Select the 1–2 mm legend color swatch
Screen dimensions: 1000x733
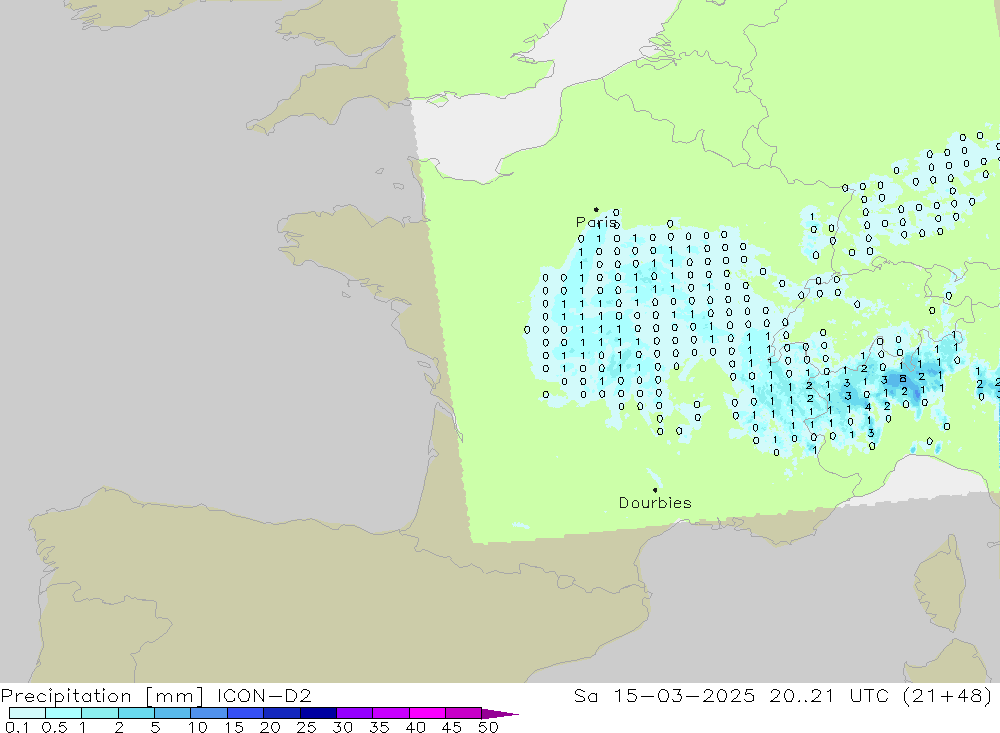coord(100,713)
